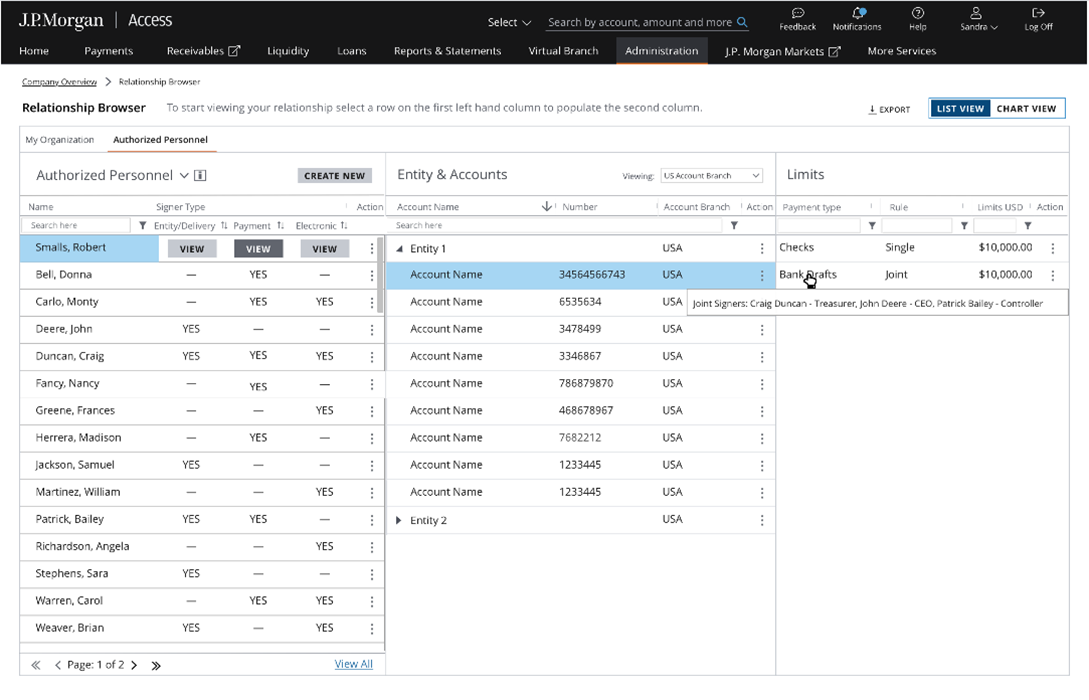Select the List View toggle
1089x700 pixels.
(960, 109)
